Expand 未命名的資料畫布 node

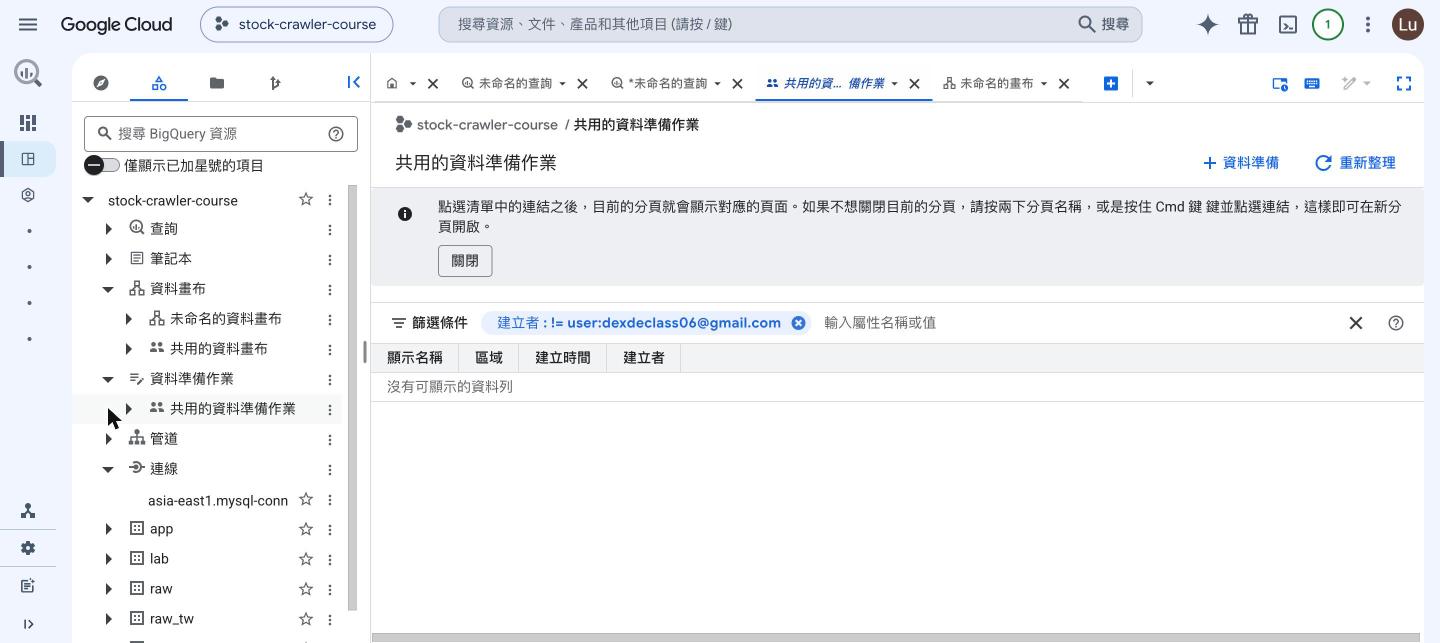pos(129,320)
